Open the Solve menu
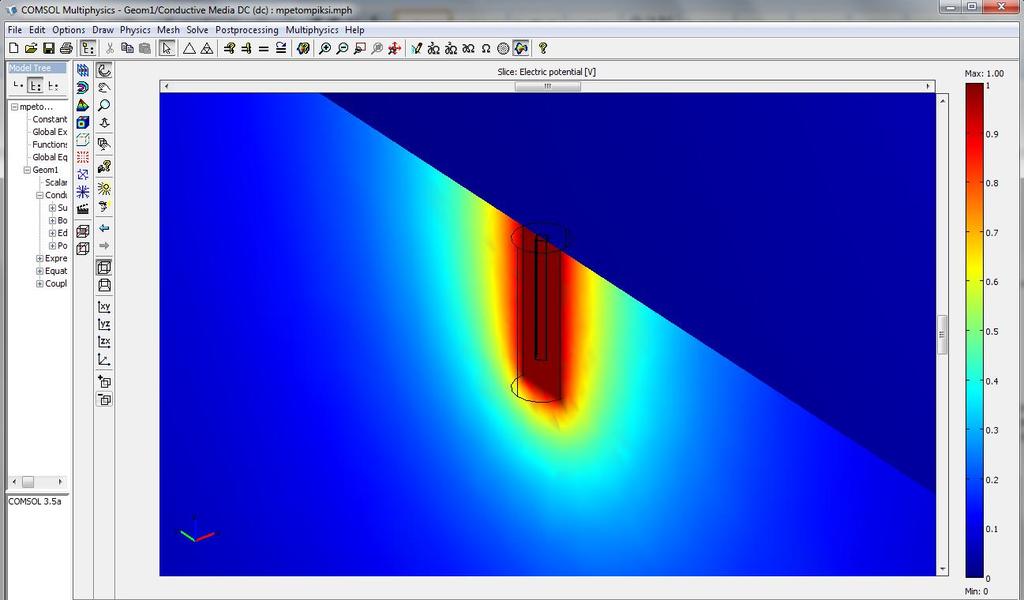 pos(197,29)
